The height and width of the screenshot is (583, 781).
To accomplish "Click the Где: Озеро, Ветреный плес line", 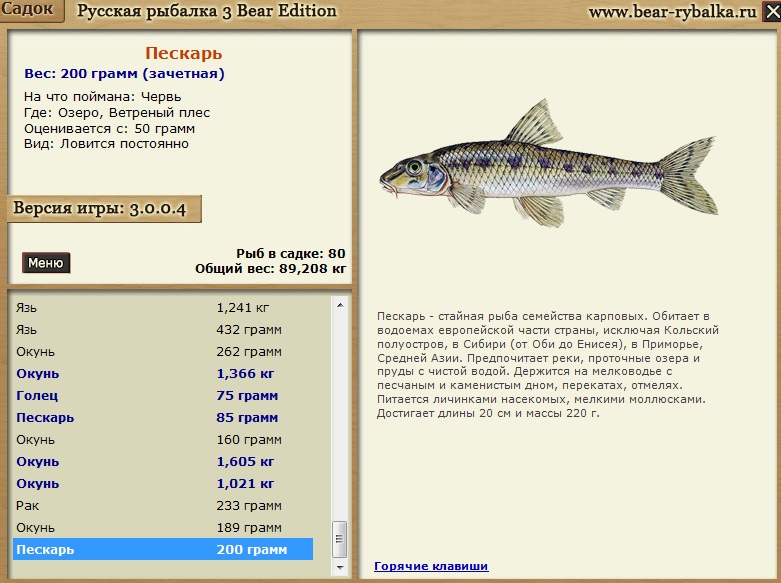I will tap(117, 113).
